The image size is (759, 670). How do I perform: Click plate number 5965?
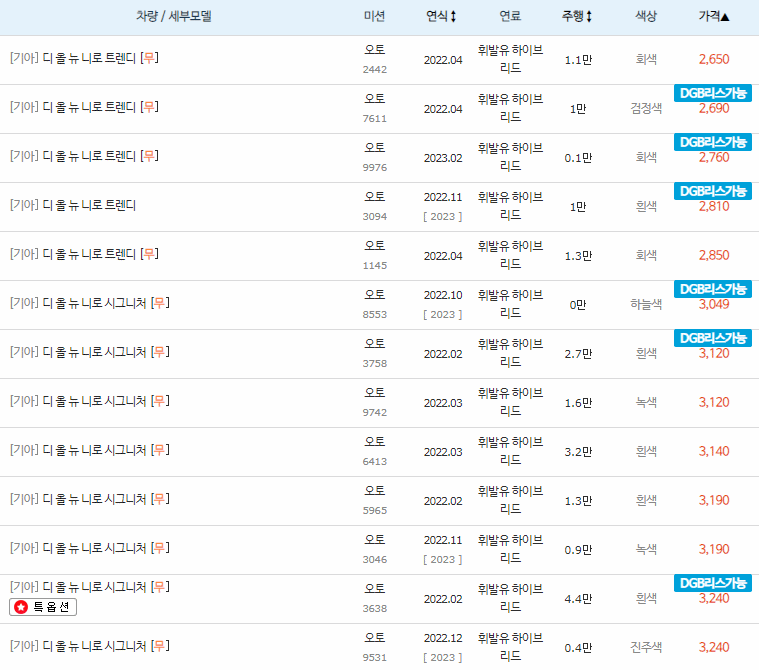pyautogui.click(x=375, y=511)
